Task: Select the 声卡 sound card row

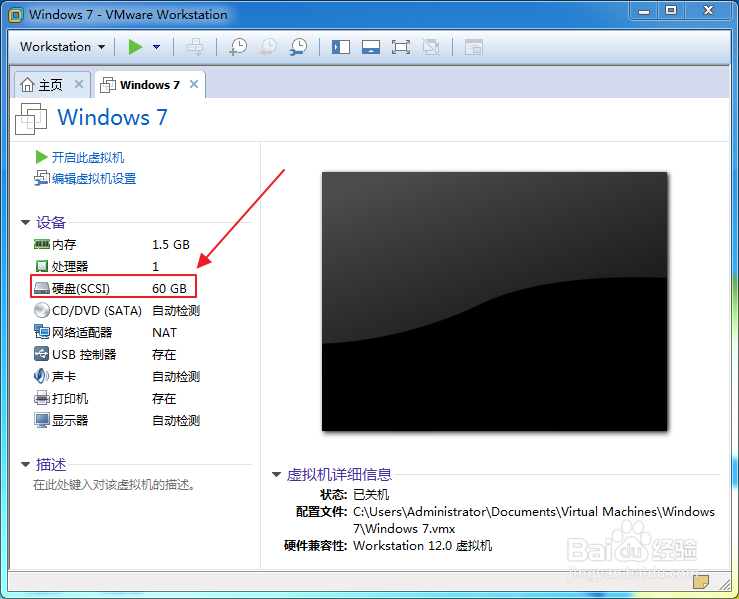Action: (117, 376)
